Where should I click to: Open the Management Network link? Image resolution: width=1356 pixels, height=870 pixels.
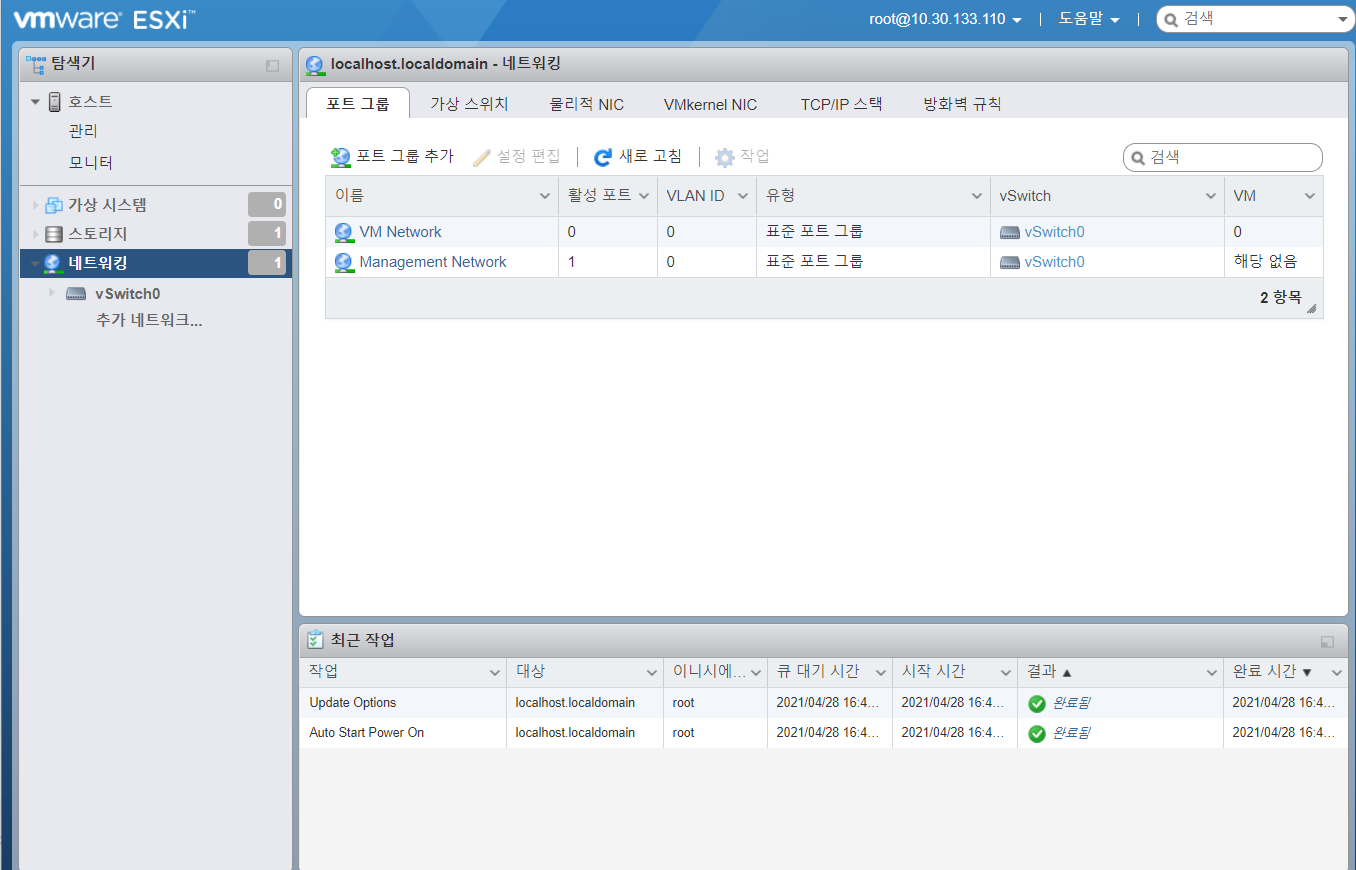433,262
